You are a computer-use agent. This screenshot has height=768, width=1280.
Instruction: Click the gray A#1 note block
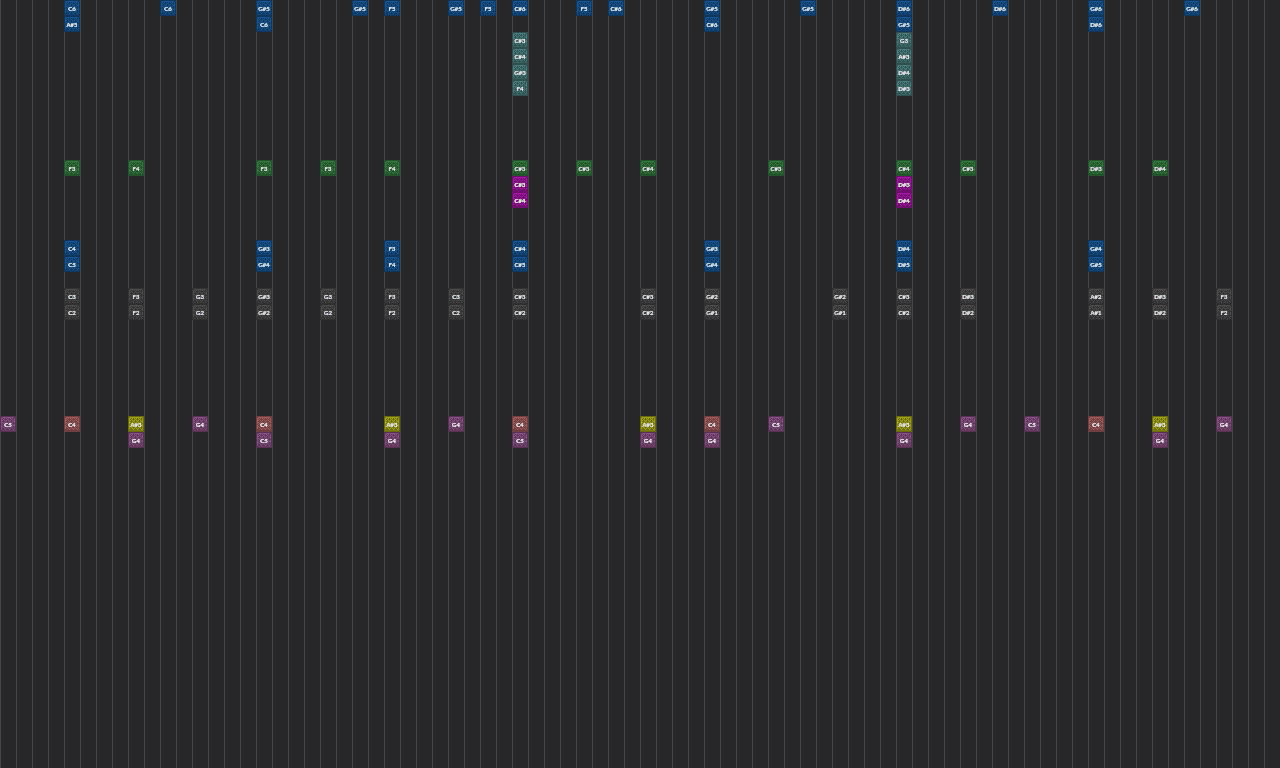tap(1096, 313)
